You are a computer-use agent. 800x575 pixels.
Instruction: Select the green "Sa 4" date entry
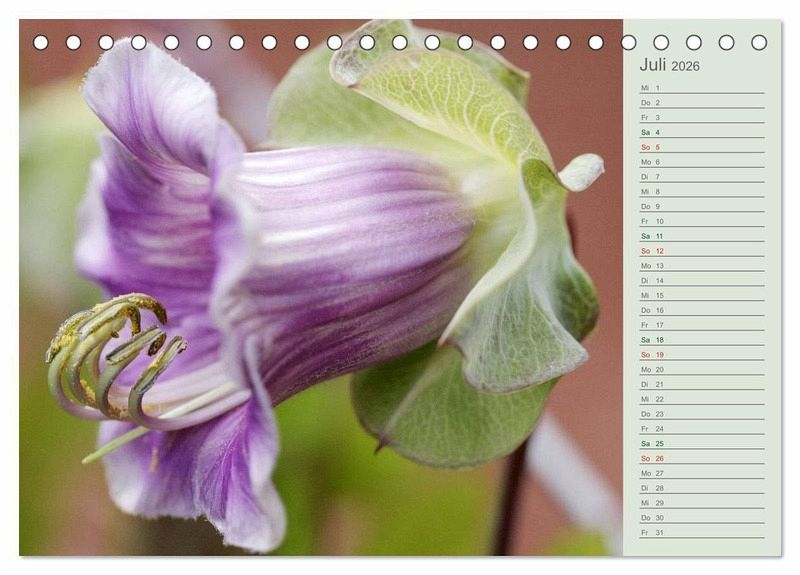click(702, 132)
